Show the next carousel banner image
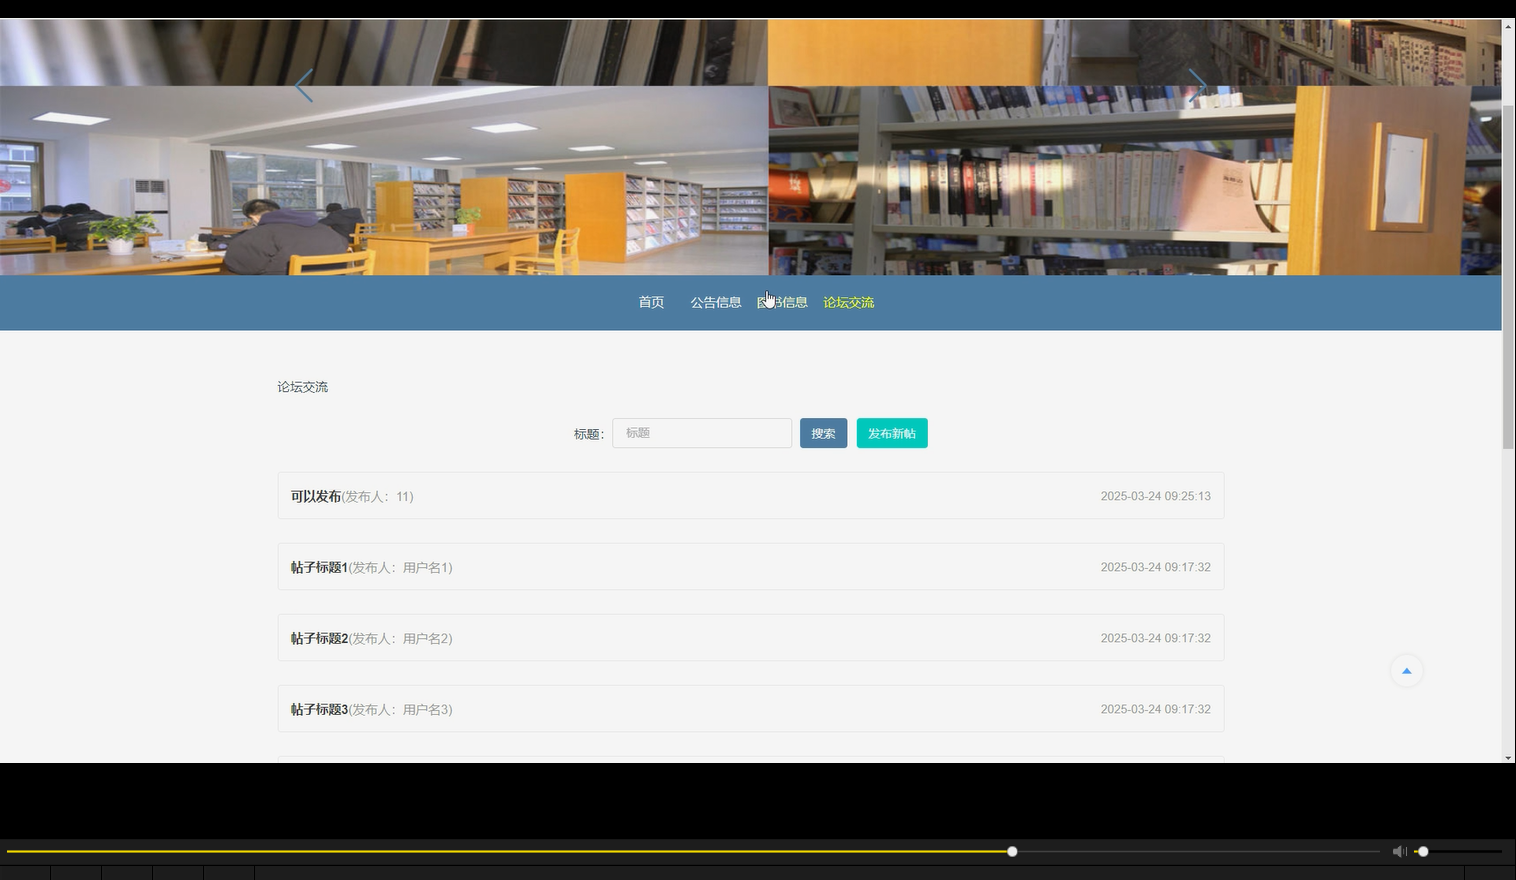This screenshot has height=880, width=1516. tap(1197, 86)
